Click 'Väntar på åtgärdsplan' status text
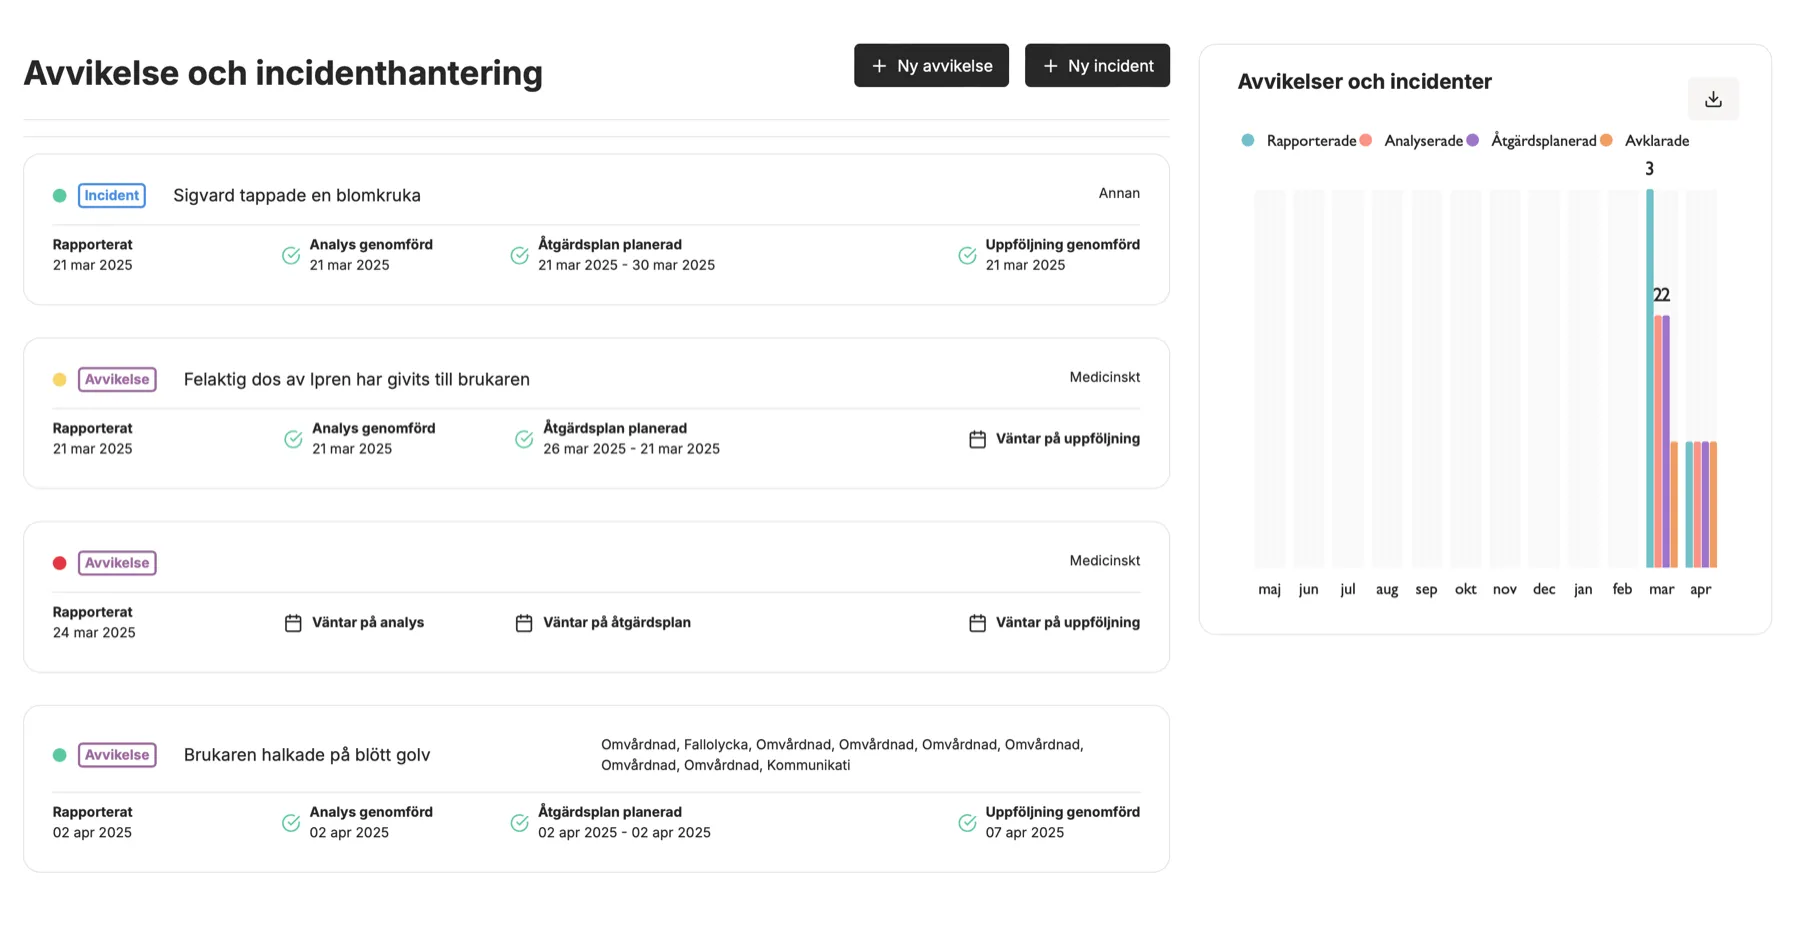Screen dimensions: 1800x937 click(x=617, y=623)
